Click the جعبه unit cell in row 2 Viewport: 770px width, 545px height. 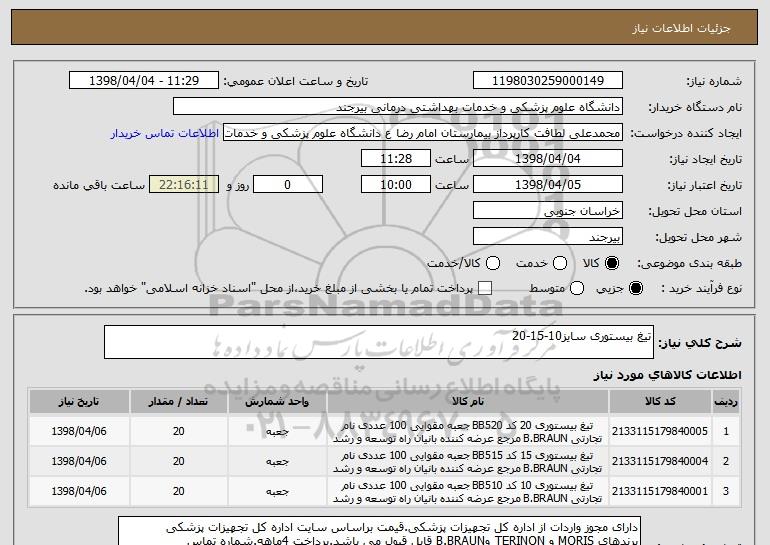277,462
